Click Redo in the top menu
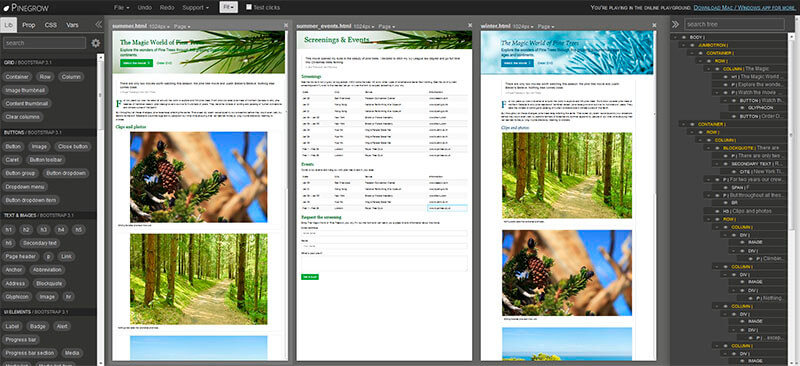 [x=167, y=8]
